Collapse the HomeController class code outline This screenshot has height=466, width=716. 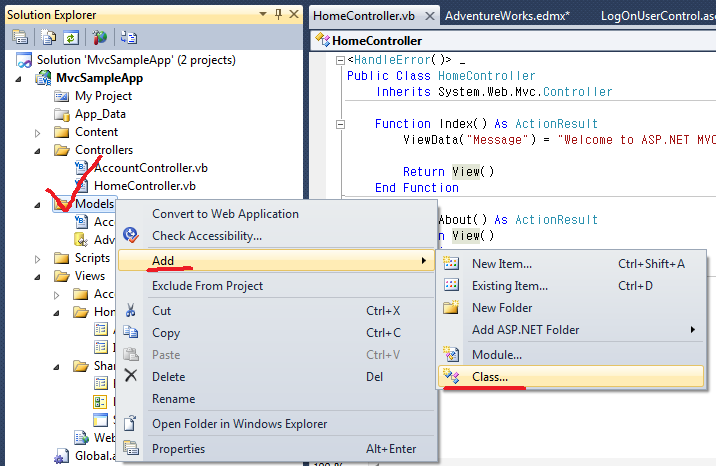(x=340, y=60)
